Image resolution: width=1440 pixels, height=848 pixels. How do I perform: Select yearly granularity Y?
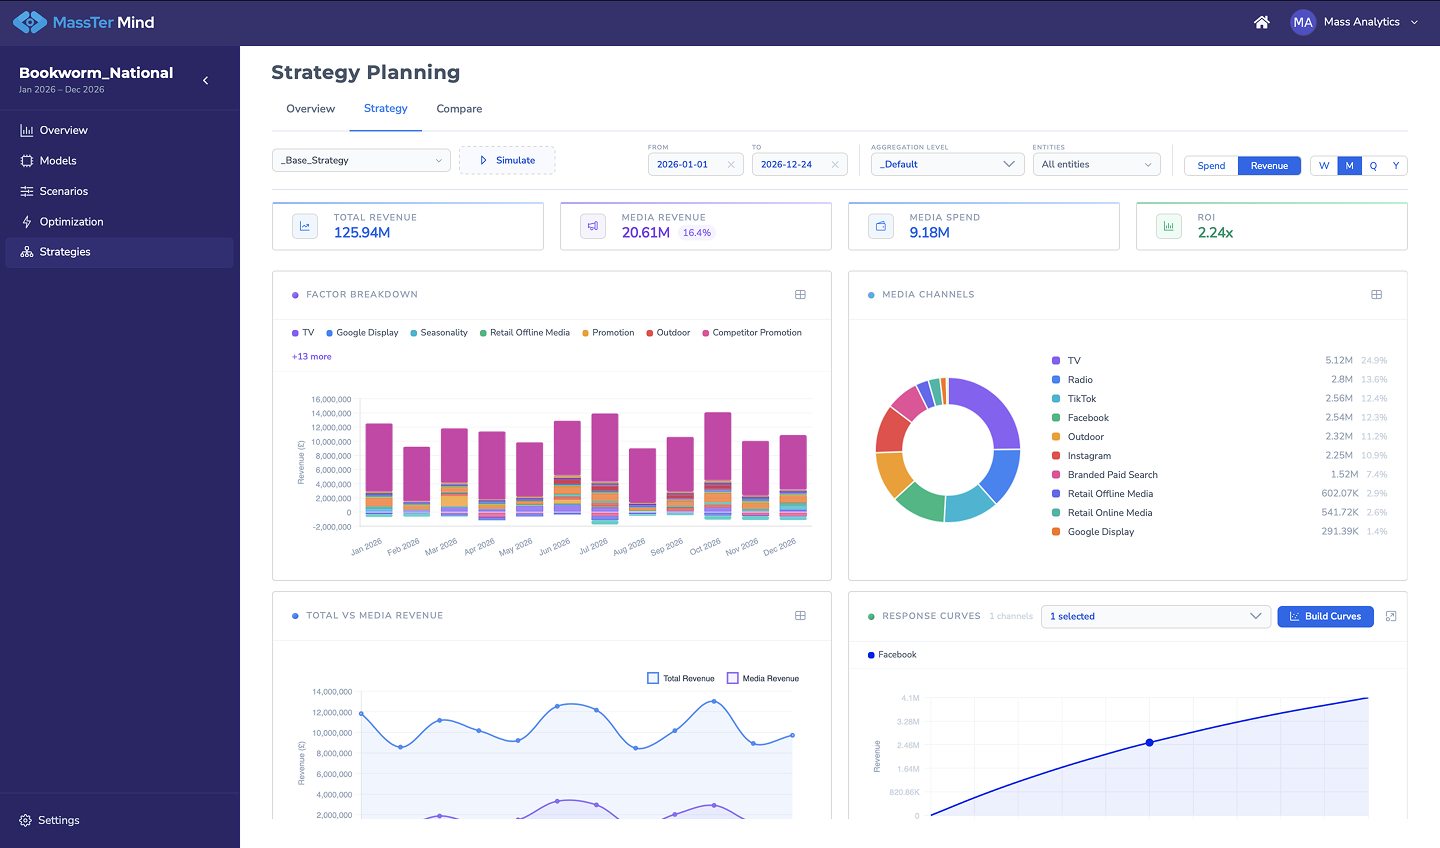coord(1396,166)
